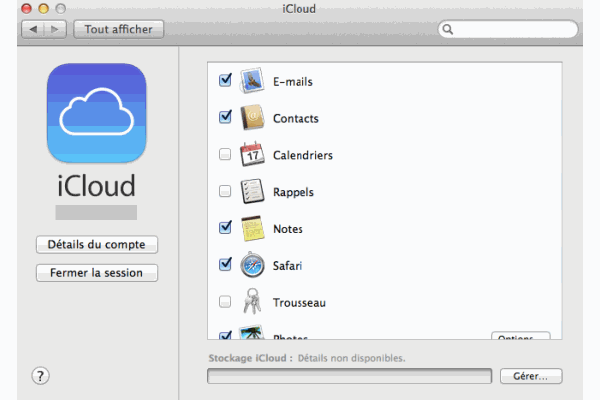Screen dimensions: 600x400
Task: Select the Rappels label text
Action: pos(293,192)
